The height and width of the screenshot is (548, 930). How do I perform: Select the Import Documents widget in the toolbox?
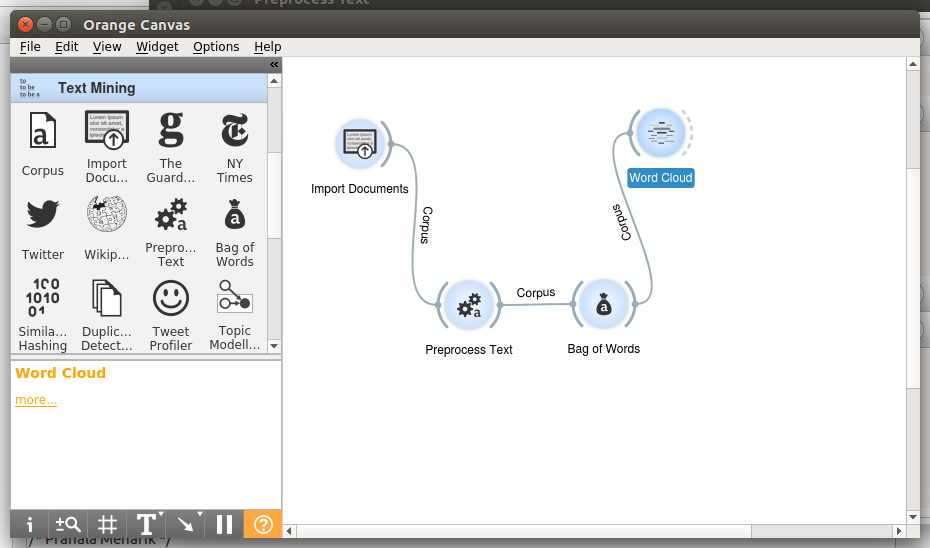click(107, 130)
